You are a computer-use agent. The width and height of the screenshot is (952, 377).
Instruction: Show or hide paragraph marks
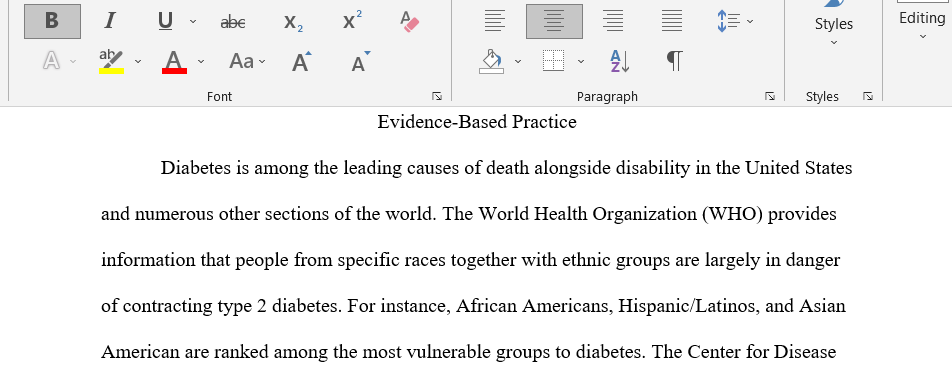point(674,61)
